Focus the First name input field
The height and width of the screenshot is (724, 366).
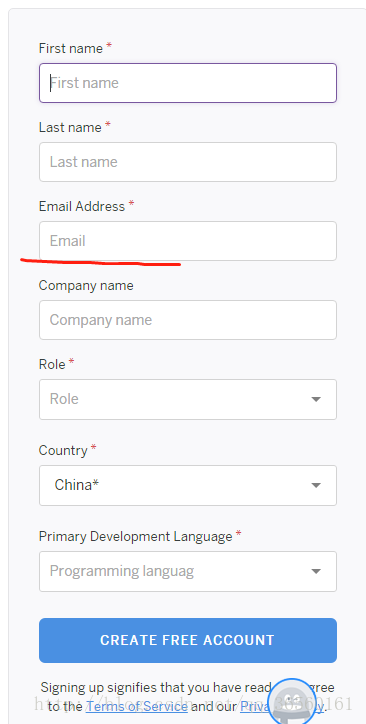pos(188,83)
